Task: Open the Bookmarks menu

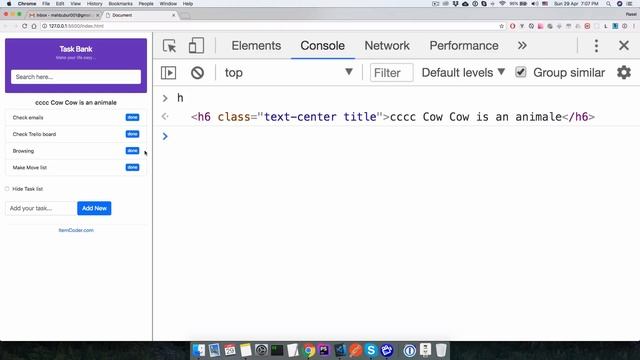Action: [x=120, y=4]
